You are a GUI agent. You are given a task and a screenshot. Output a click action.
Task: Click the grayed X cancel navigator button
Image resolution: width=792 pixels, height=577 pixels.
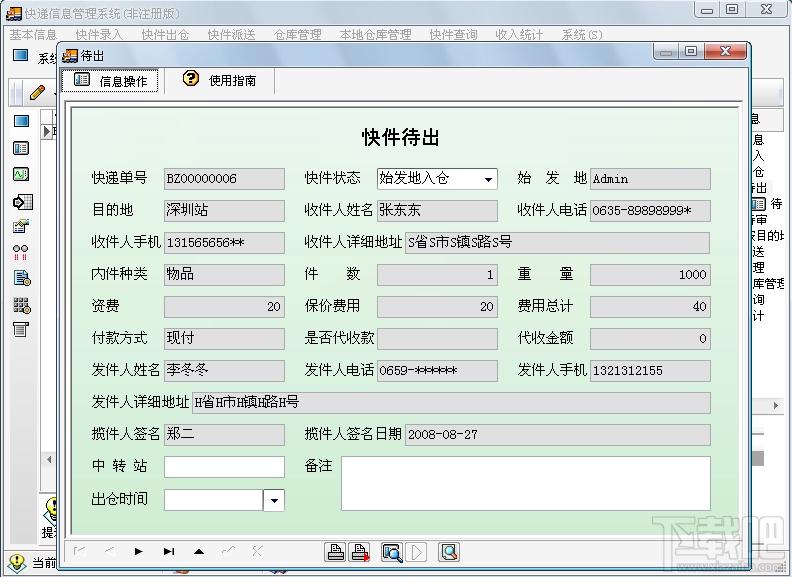coord(257,552)
